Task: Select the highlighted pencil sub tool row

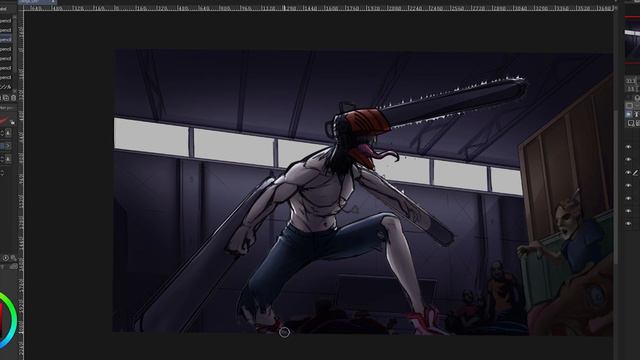Action: coord(6,39)
